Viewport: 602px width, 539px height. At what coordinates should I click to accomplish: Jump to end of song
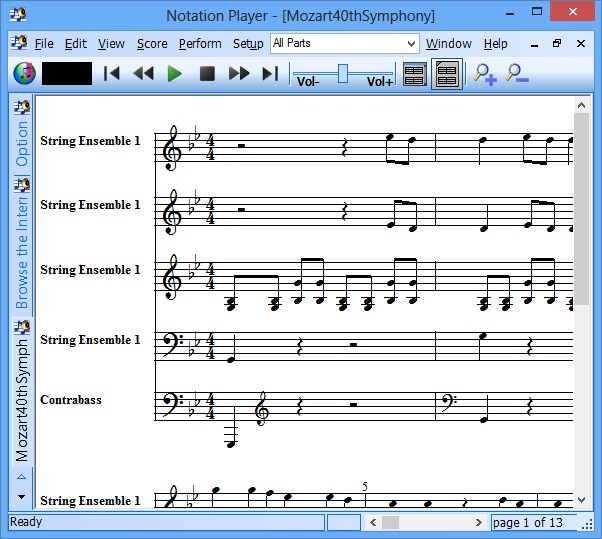[270, 73]
